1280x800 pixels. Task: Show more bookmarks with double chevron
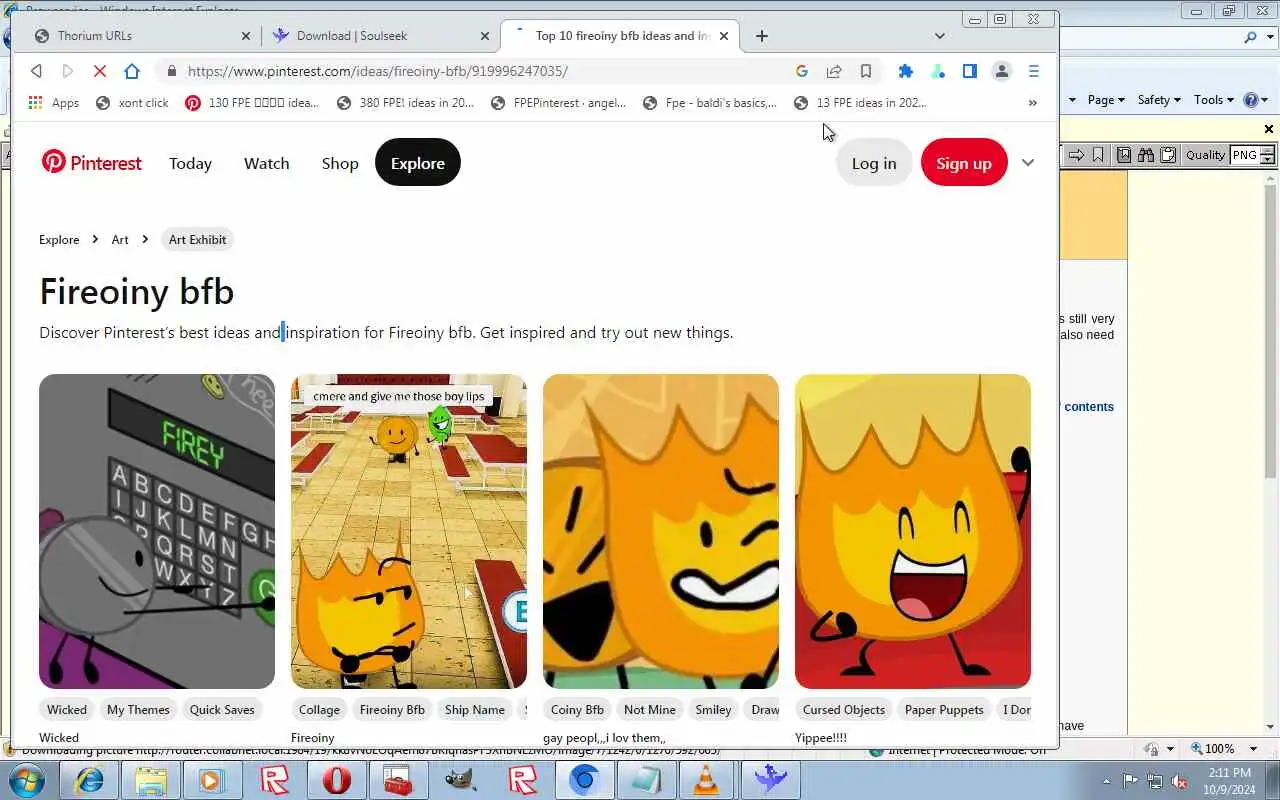tap(1032, 102)
